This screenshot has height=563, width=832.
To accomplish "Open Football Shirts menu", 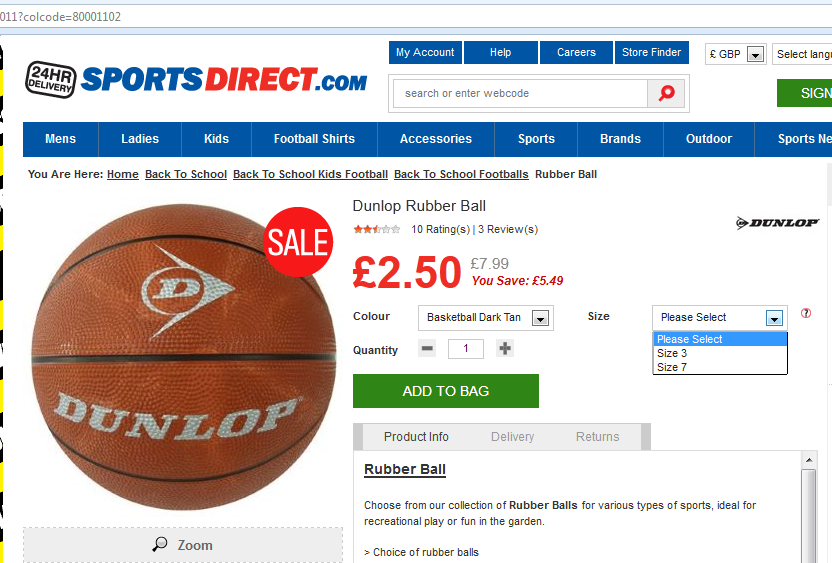I will [x=314, y=139].
